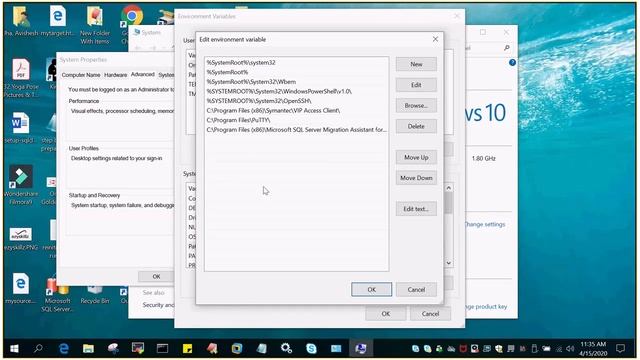640x360 pixels.
Task: Select the C:\Program Files\PuTTY path entry
Action: (297, 120)
